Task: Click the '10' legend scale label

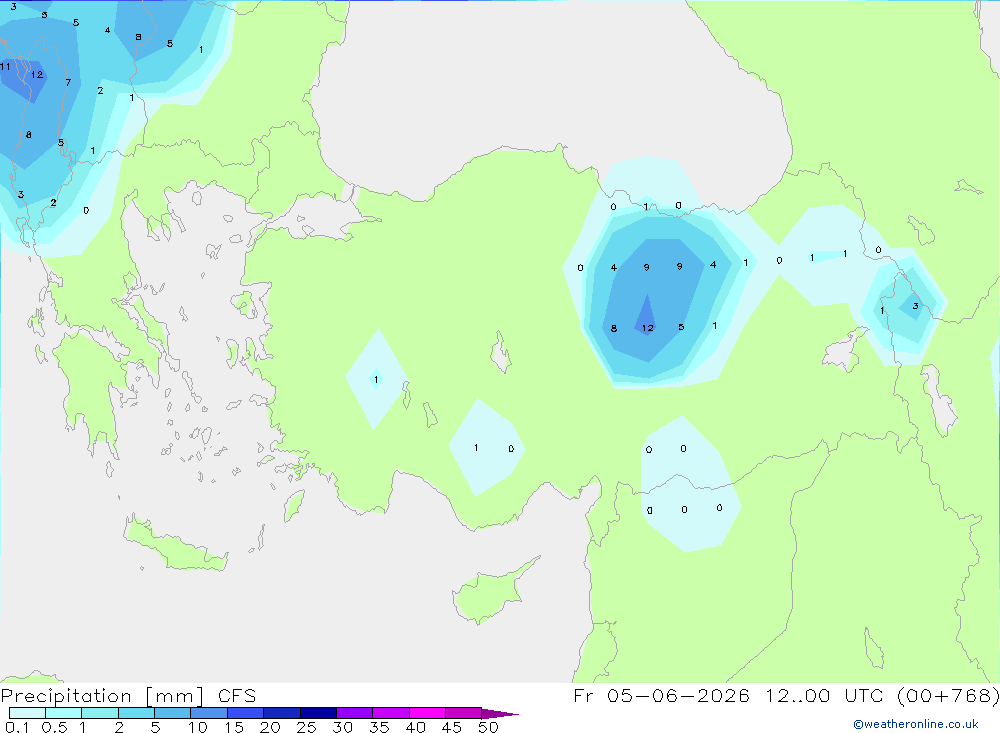Action: 198,727
